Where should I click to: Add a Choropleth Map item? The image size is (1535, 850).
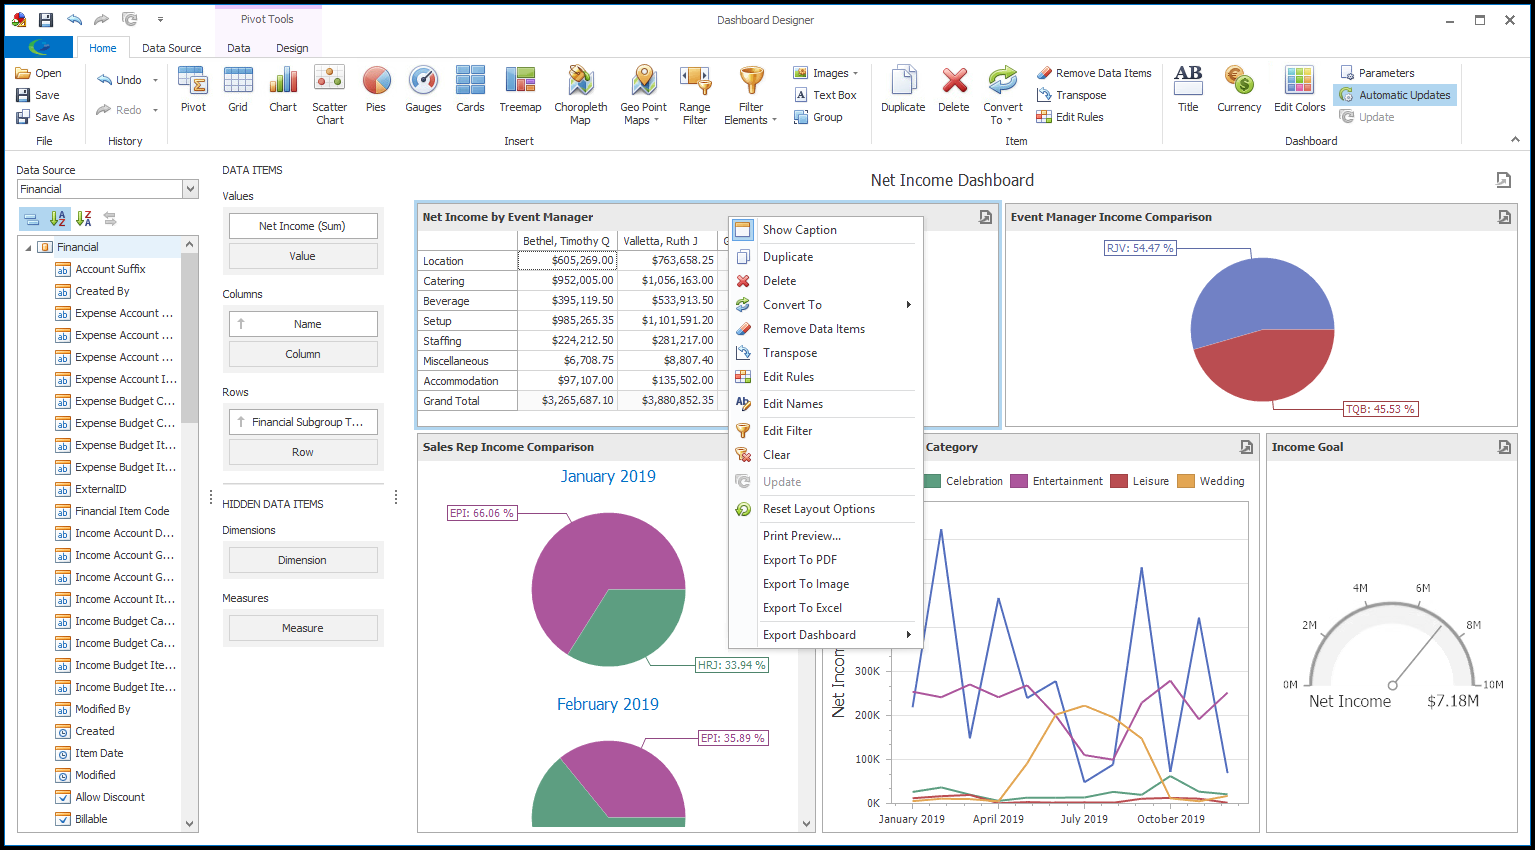pos(580,96)
